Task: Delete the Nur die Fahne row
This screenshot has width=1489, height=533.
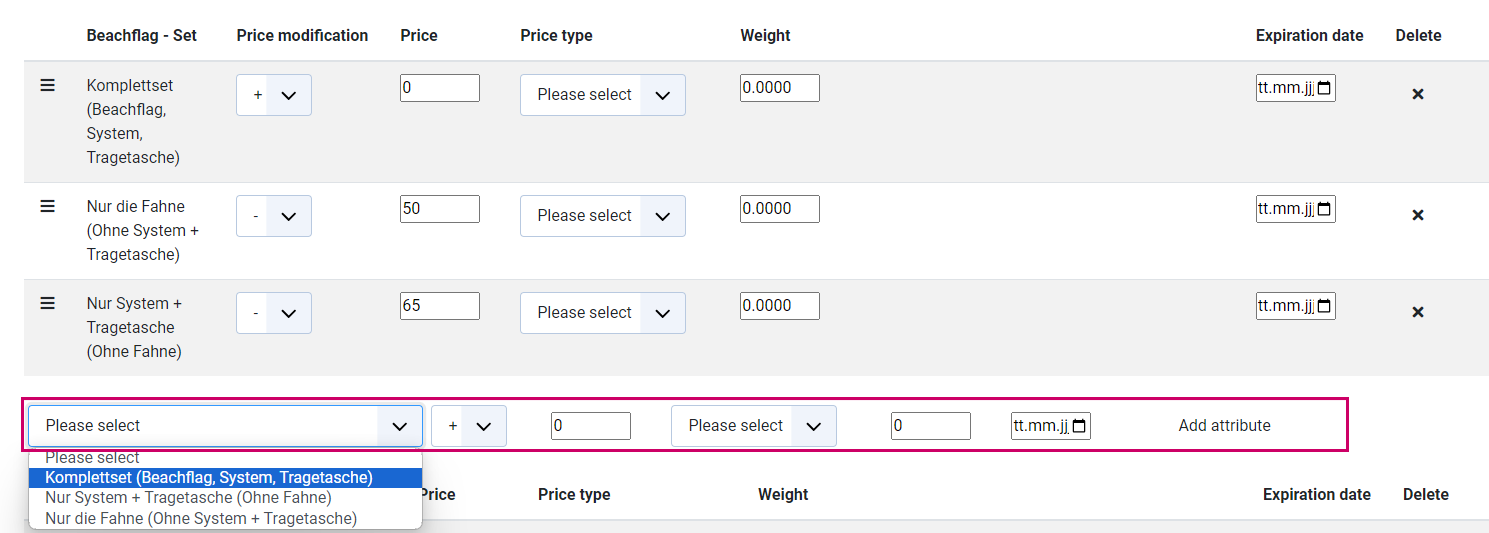Action: [x=1417, y=215]
